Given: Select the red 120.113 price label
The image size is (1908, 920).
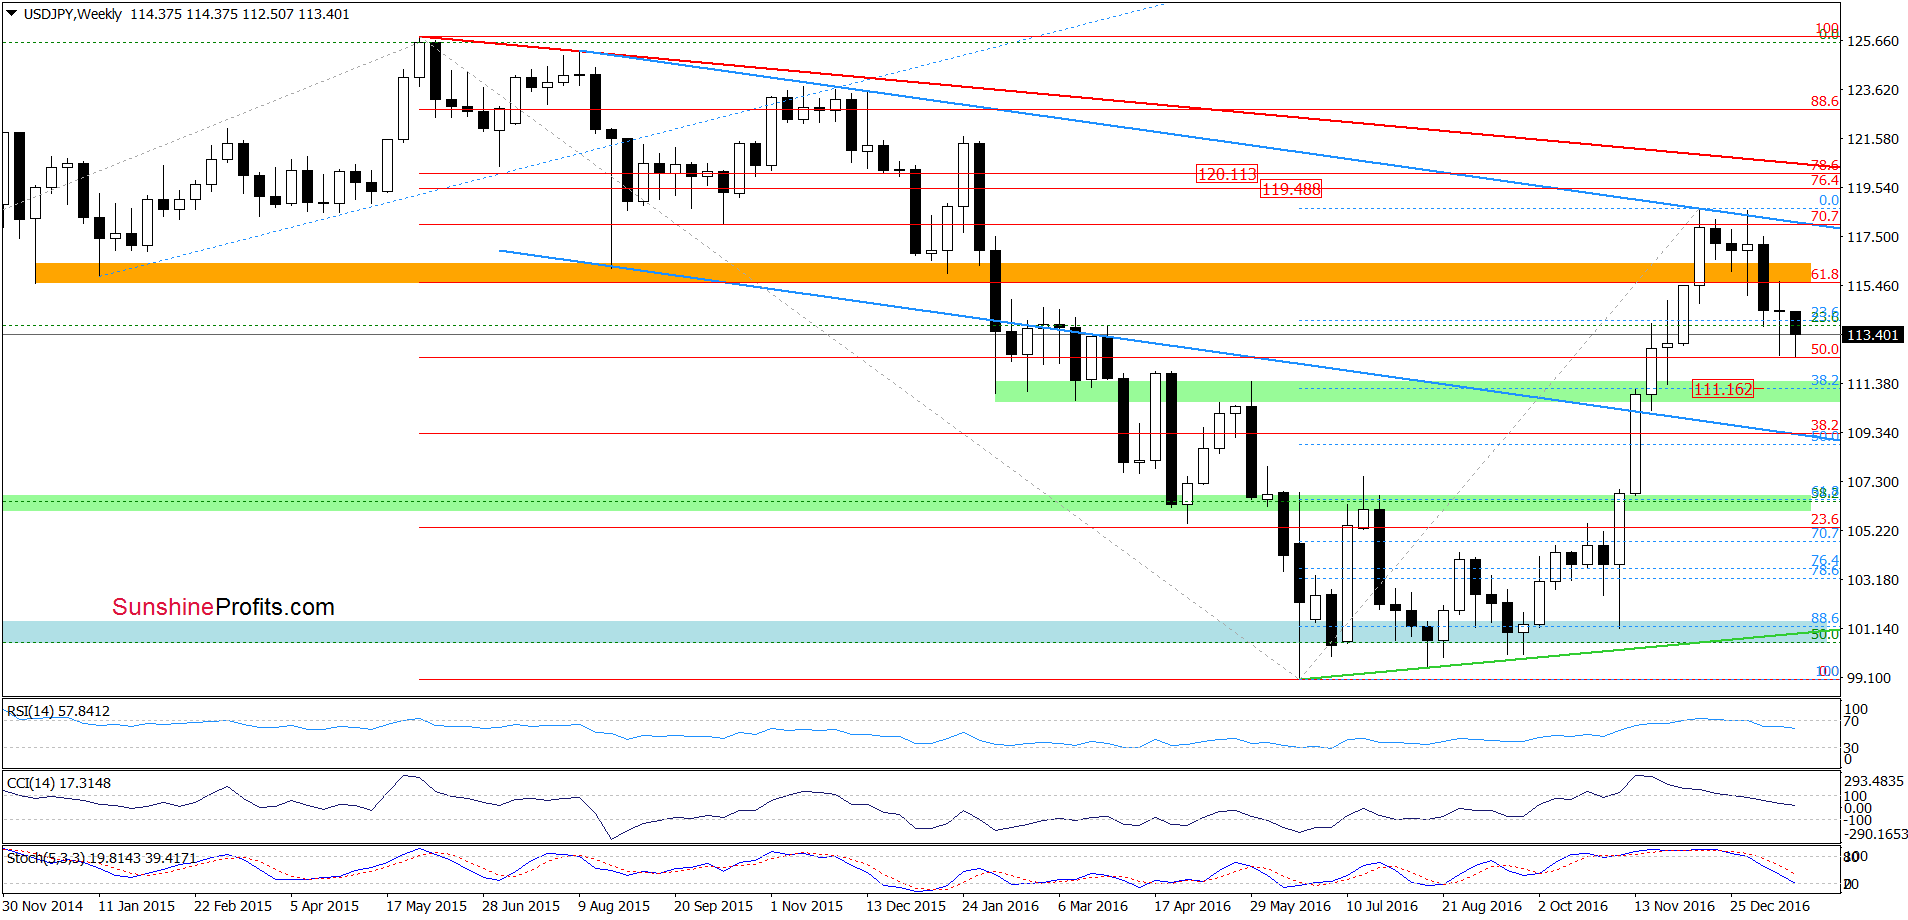Looking at the screenshot, I should pos(1227,174).
